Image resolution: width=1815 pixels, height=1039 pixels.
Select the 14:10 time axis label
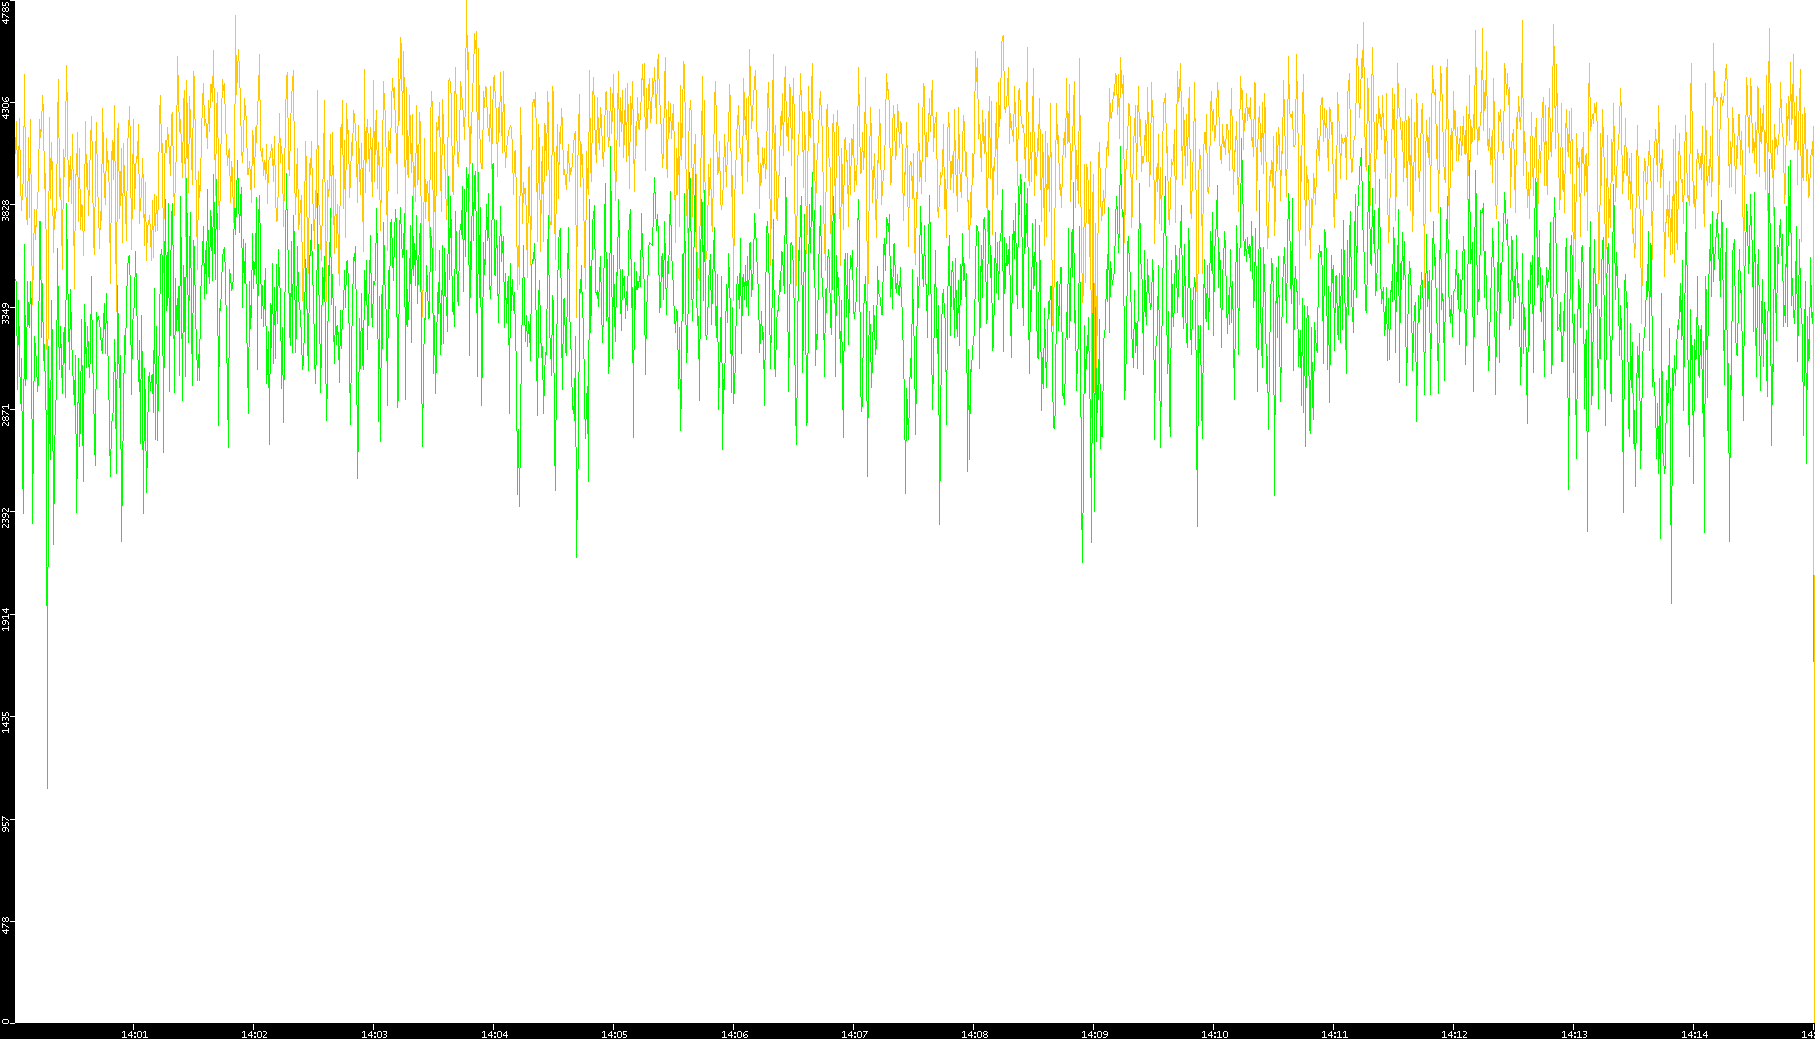pos(1214,1034)
